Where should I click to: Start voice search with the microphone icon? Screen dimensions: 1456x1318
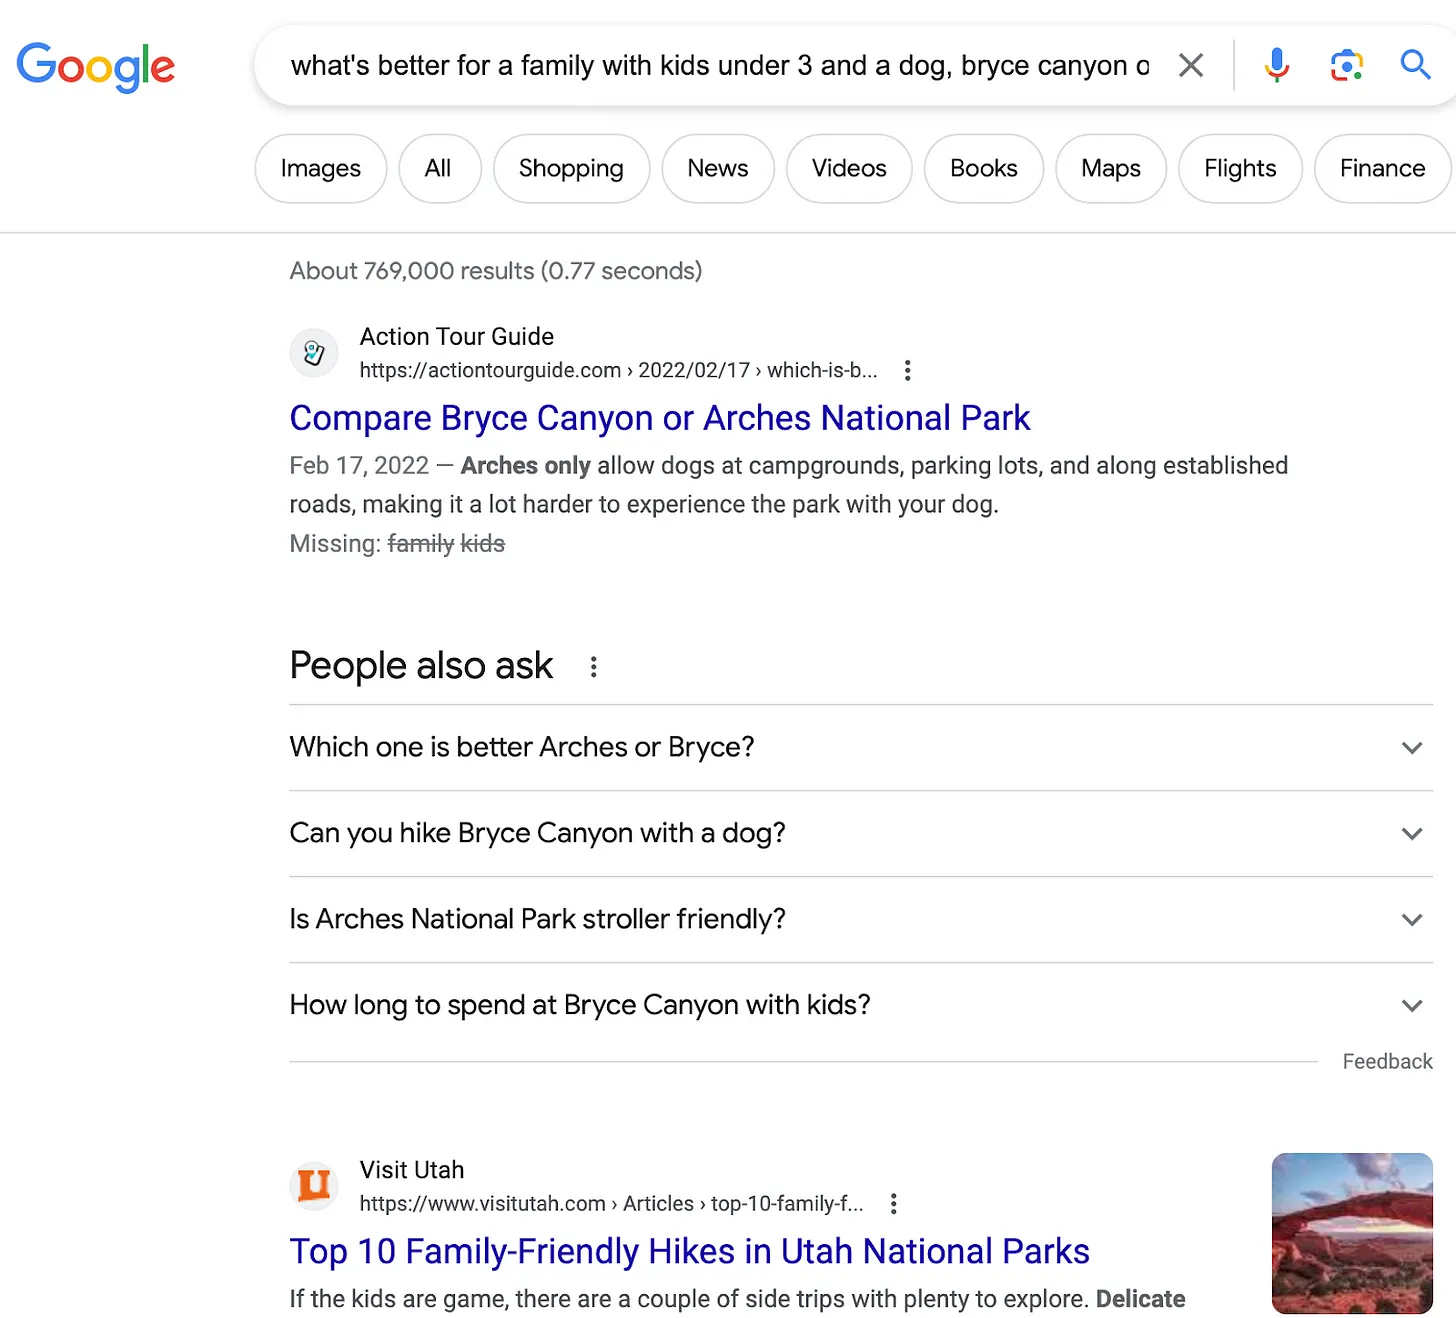tap(1276, 66)
